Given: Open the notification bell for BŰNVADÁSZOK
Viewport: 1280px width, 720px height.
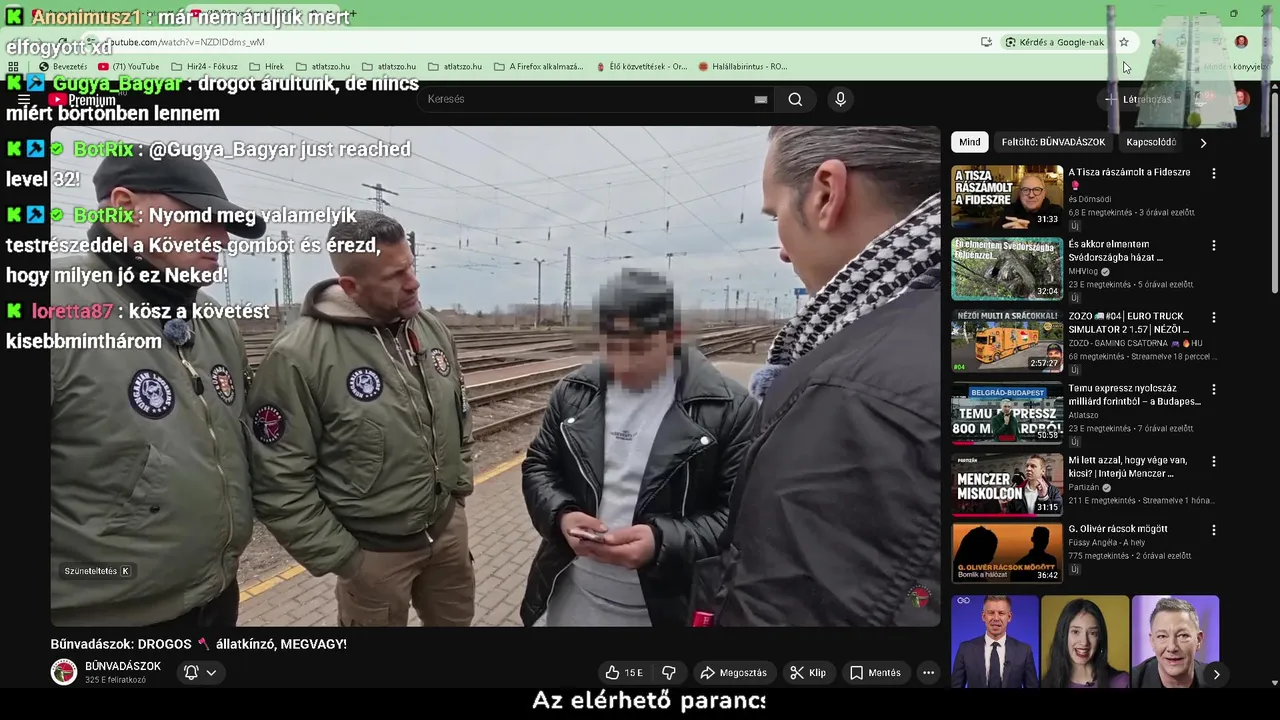Looking at the screenshot, I should point(191,673).
